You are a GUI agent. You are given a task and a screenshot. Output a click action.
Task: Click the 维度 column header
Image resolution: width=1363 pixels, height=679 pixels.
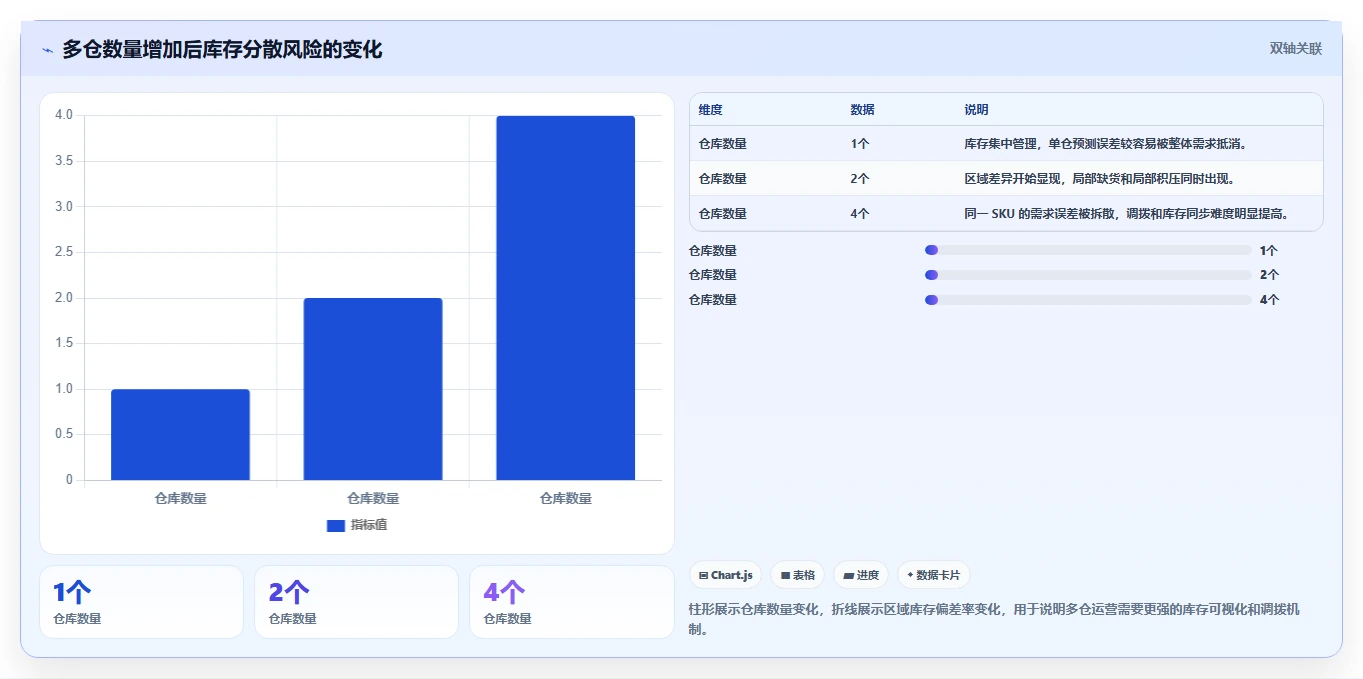point(710,109)
